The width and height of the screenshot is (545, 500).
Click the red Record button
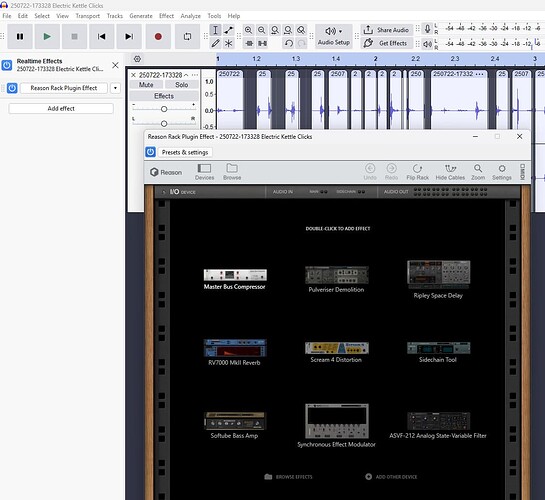(x=158, y=36)
